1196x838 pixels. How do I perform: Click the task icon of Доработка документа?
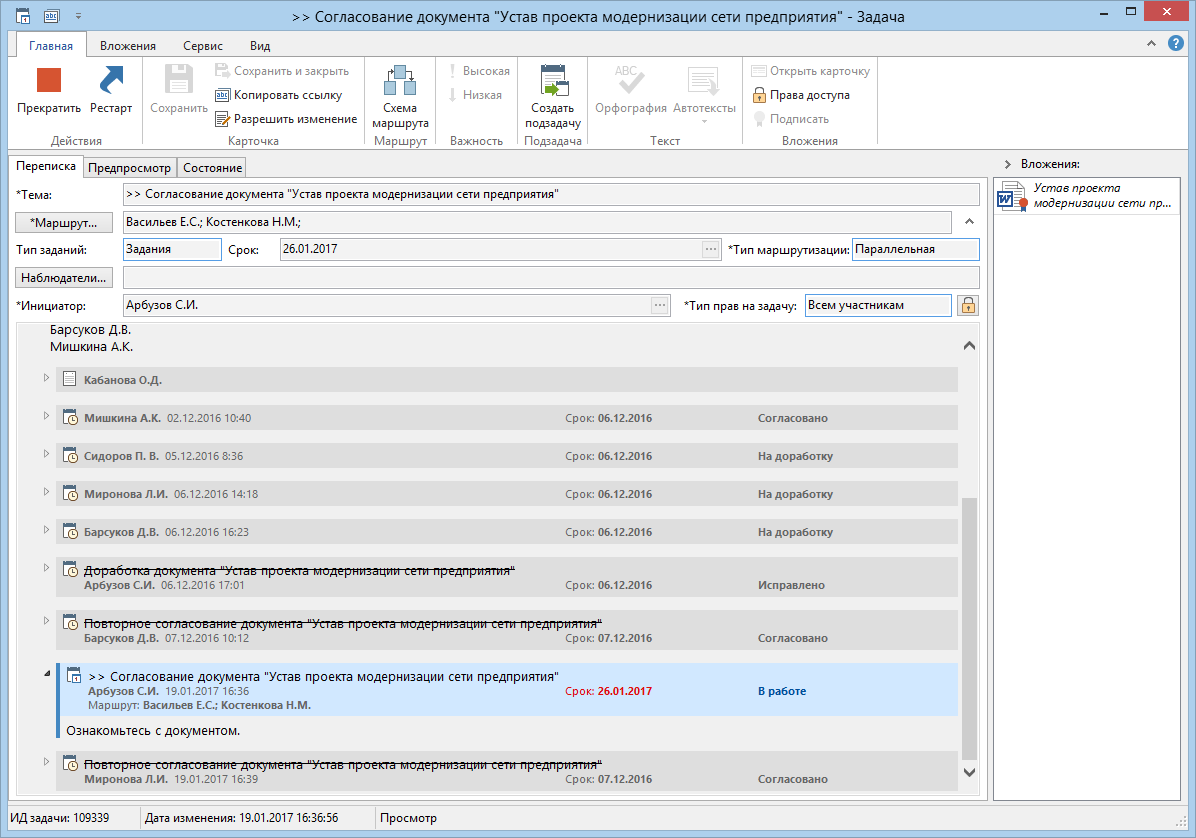(70, 570)
